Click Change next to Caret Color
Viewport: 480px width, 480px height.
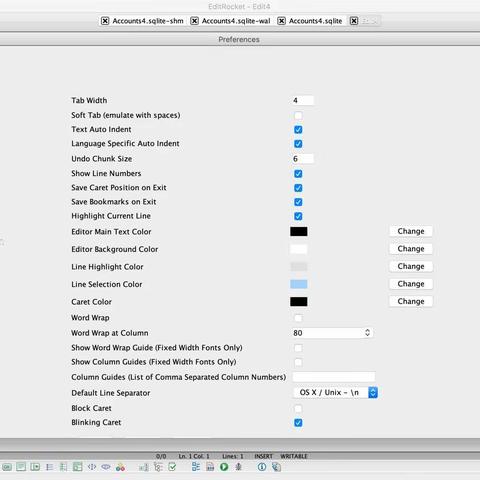(x=411, y=301)
